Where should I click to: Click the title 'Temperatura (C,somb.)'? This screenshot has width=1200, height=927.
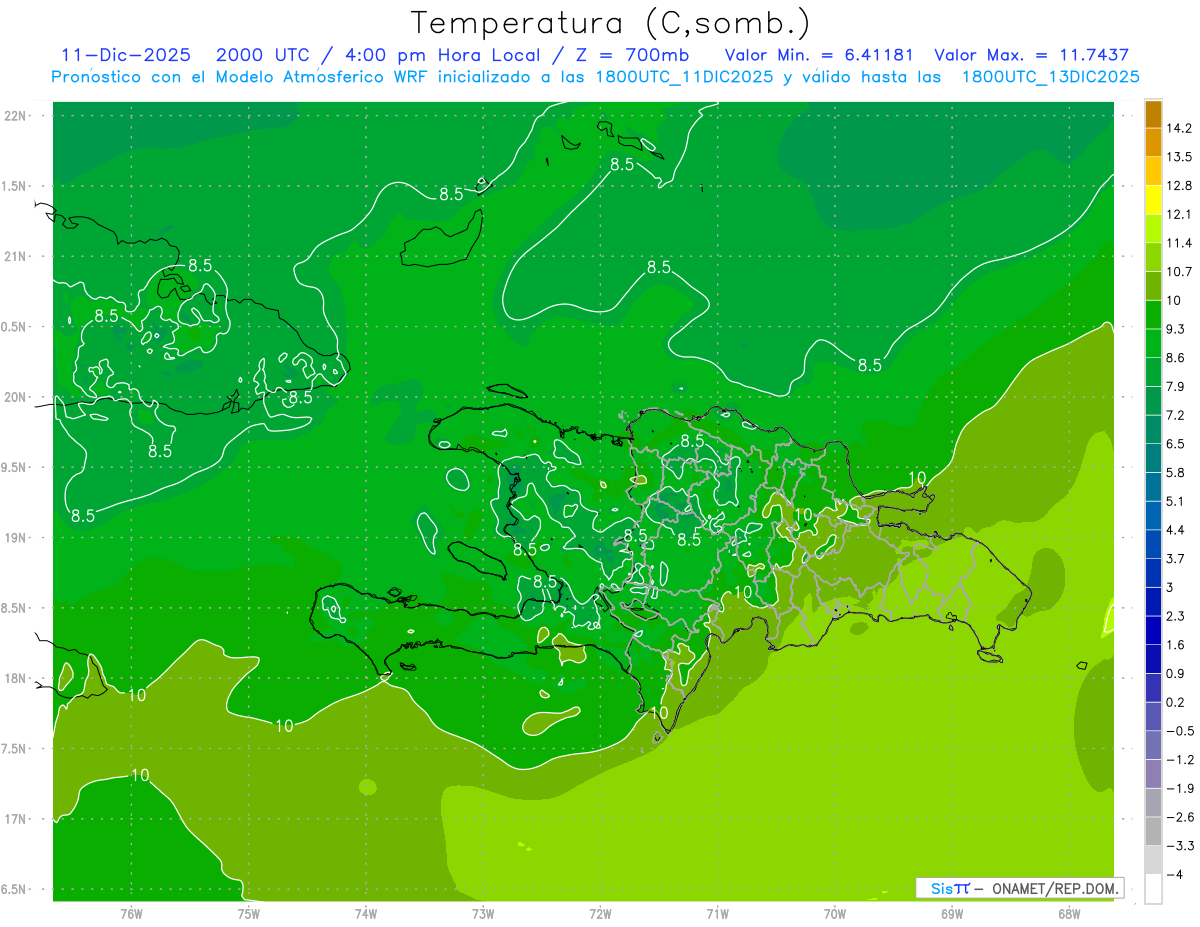point(610,23)
